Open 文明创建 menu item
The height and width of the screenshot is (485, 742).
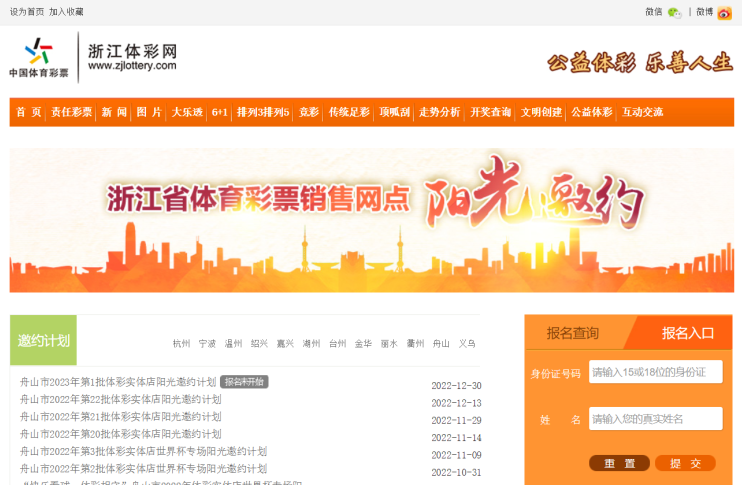(541, 112)
